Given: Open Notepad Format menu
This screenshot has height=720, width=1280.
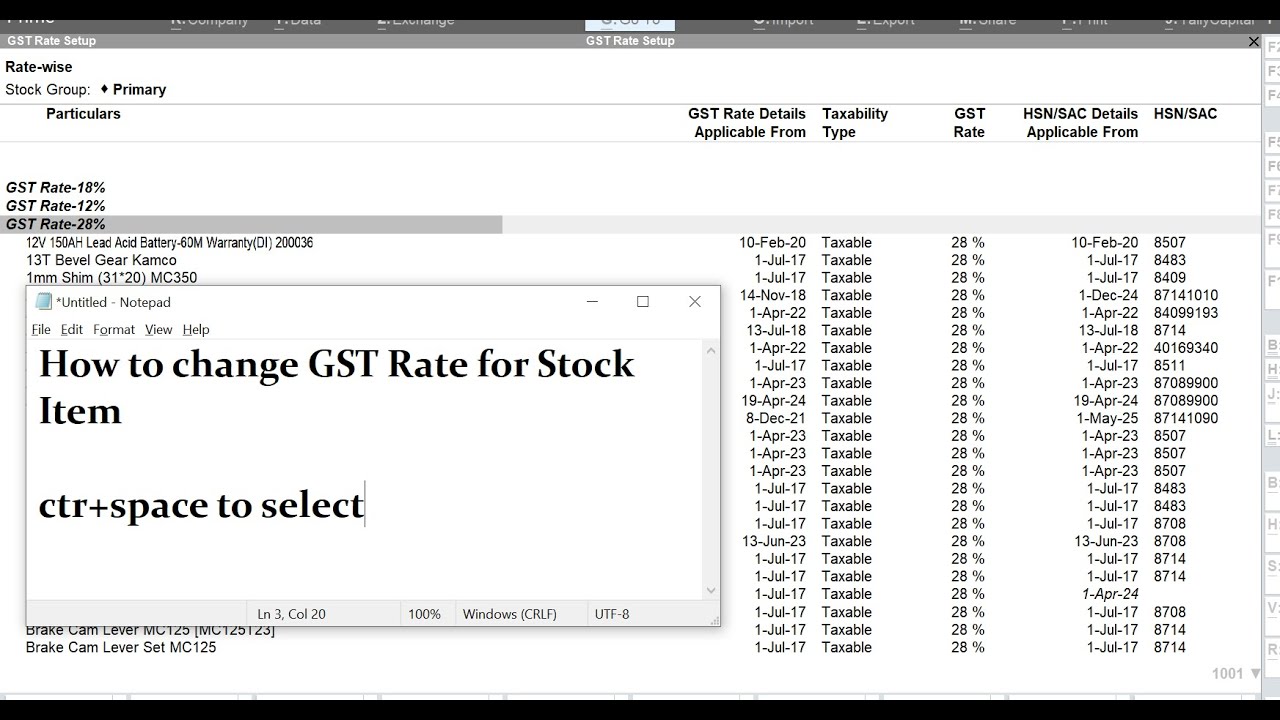Looking at the screenshot, I should (x=114, y=329).
